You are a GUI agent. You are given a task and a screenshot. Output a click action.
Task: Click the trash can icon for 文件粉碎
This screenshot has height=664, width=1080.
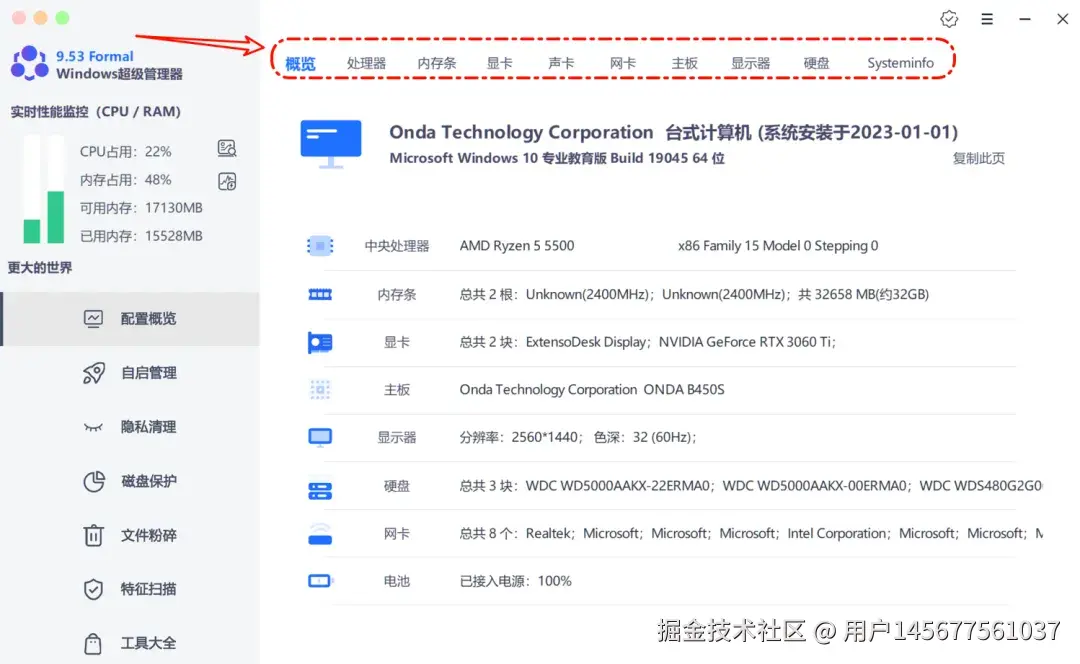(x=93, y=535)
